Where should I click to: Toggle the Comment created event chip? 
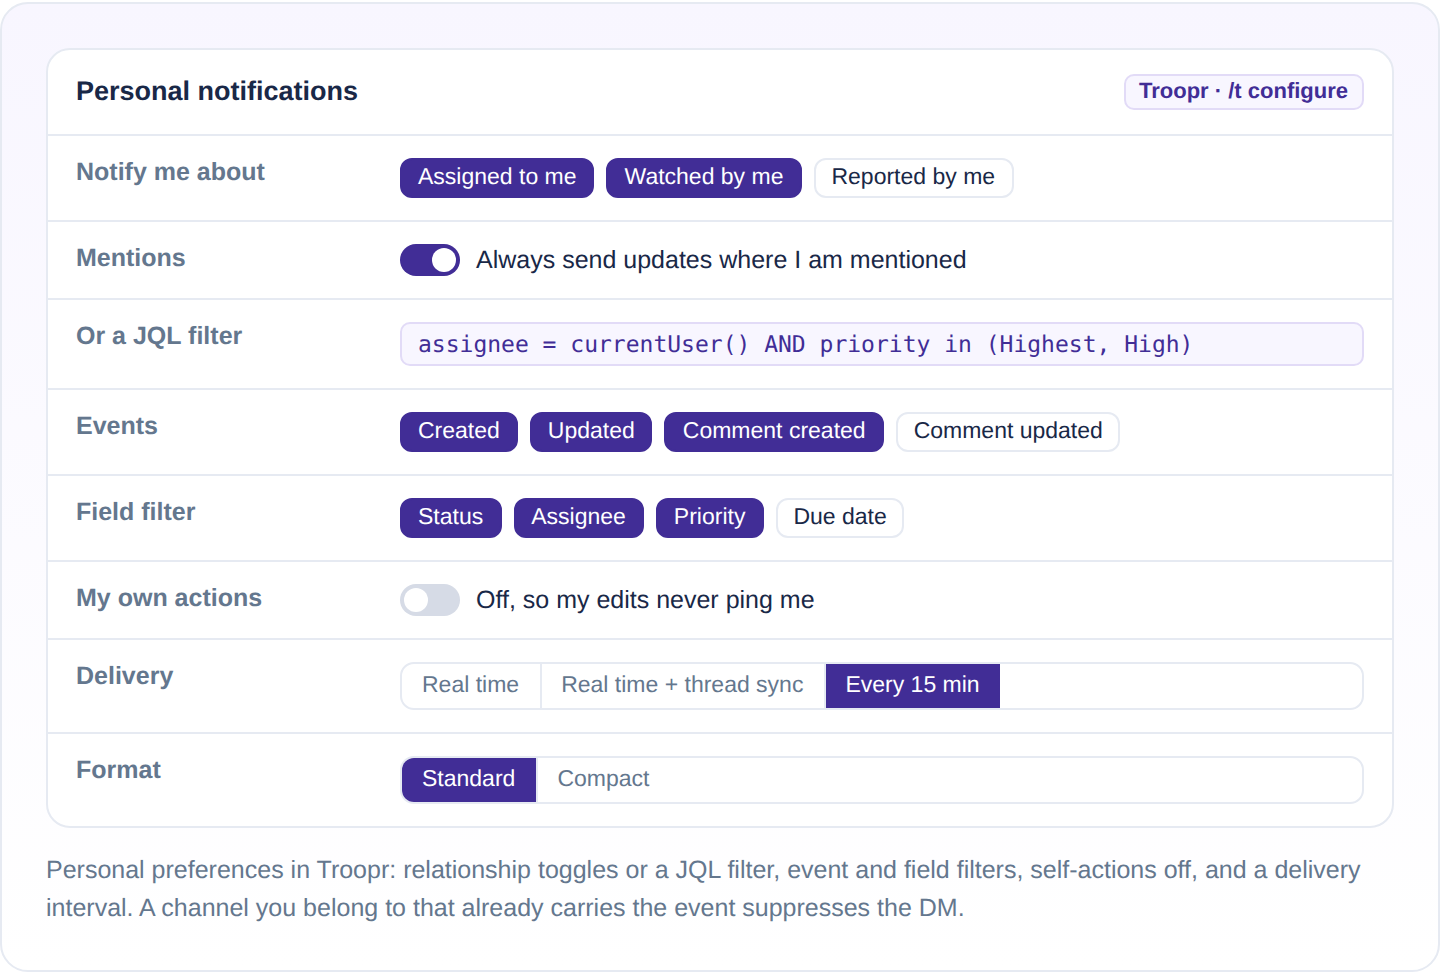(774, 432)
